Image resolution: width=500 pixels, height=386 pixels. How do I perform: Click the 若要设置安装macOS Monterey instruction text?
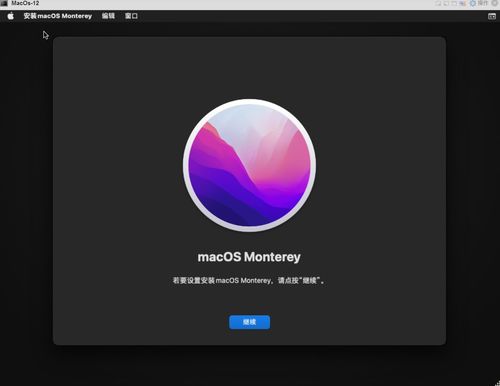point(249,280)
